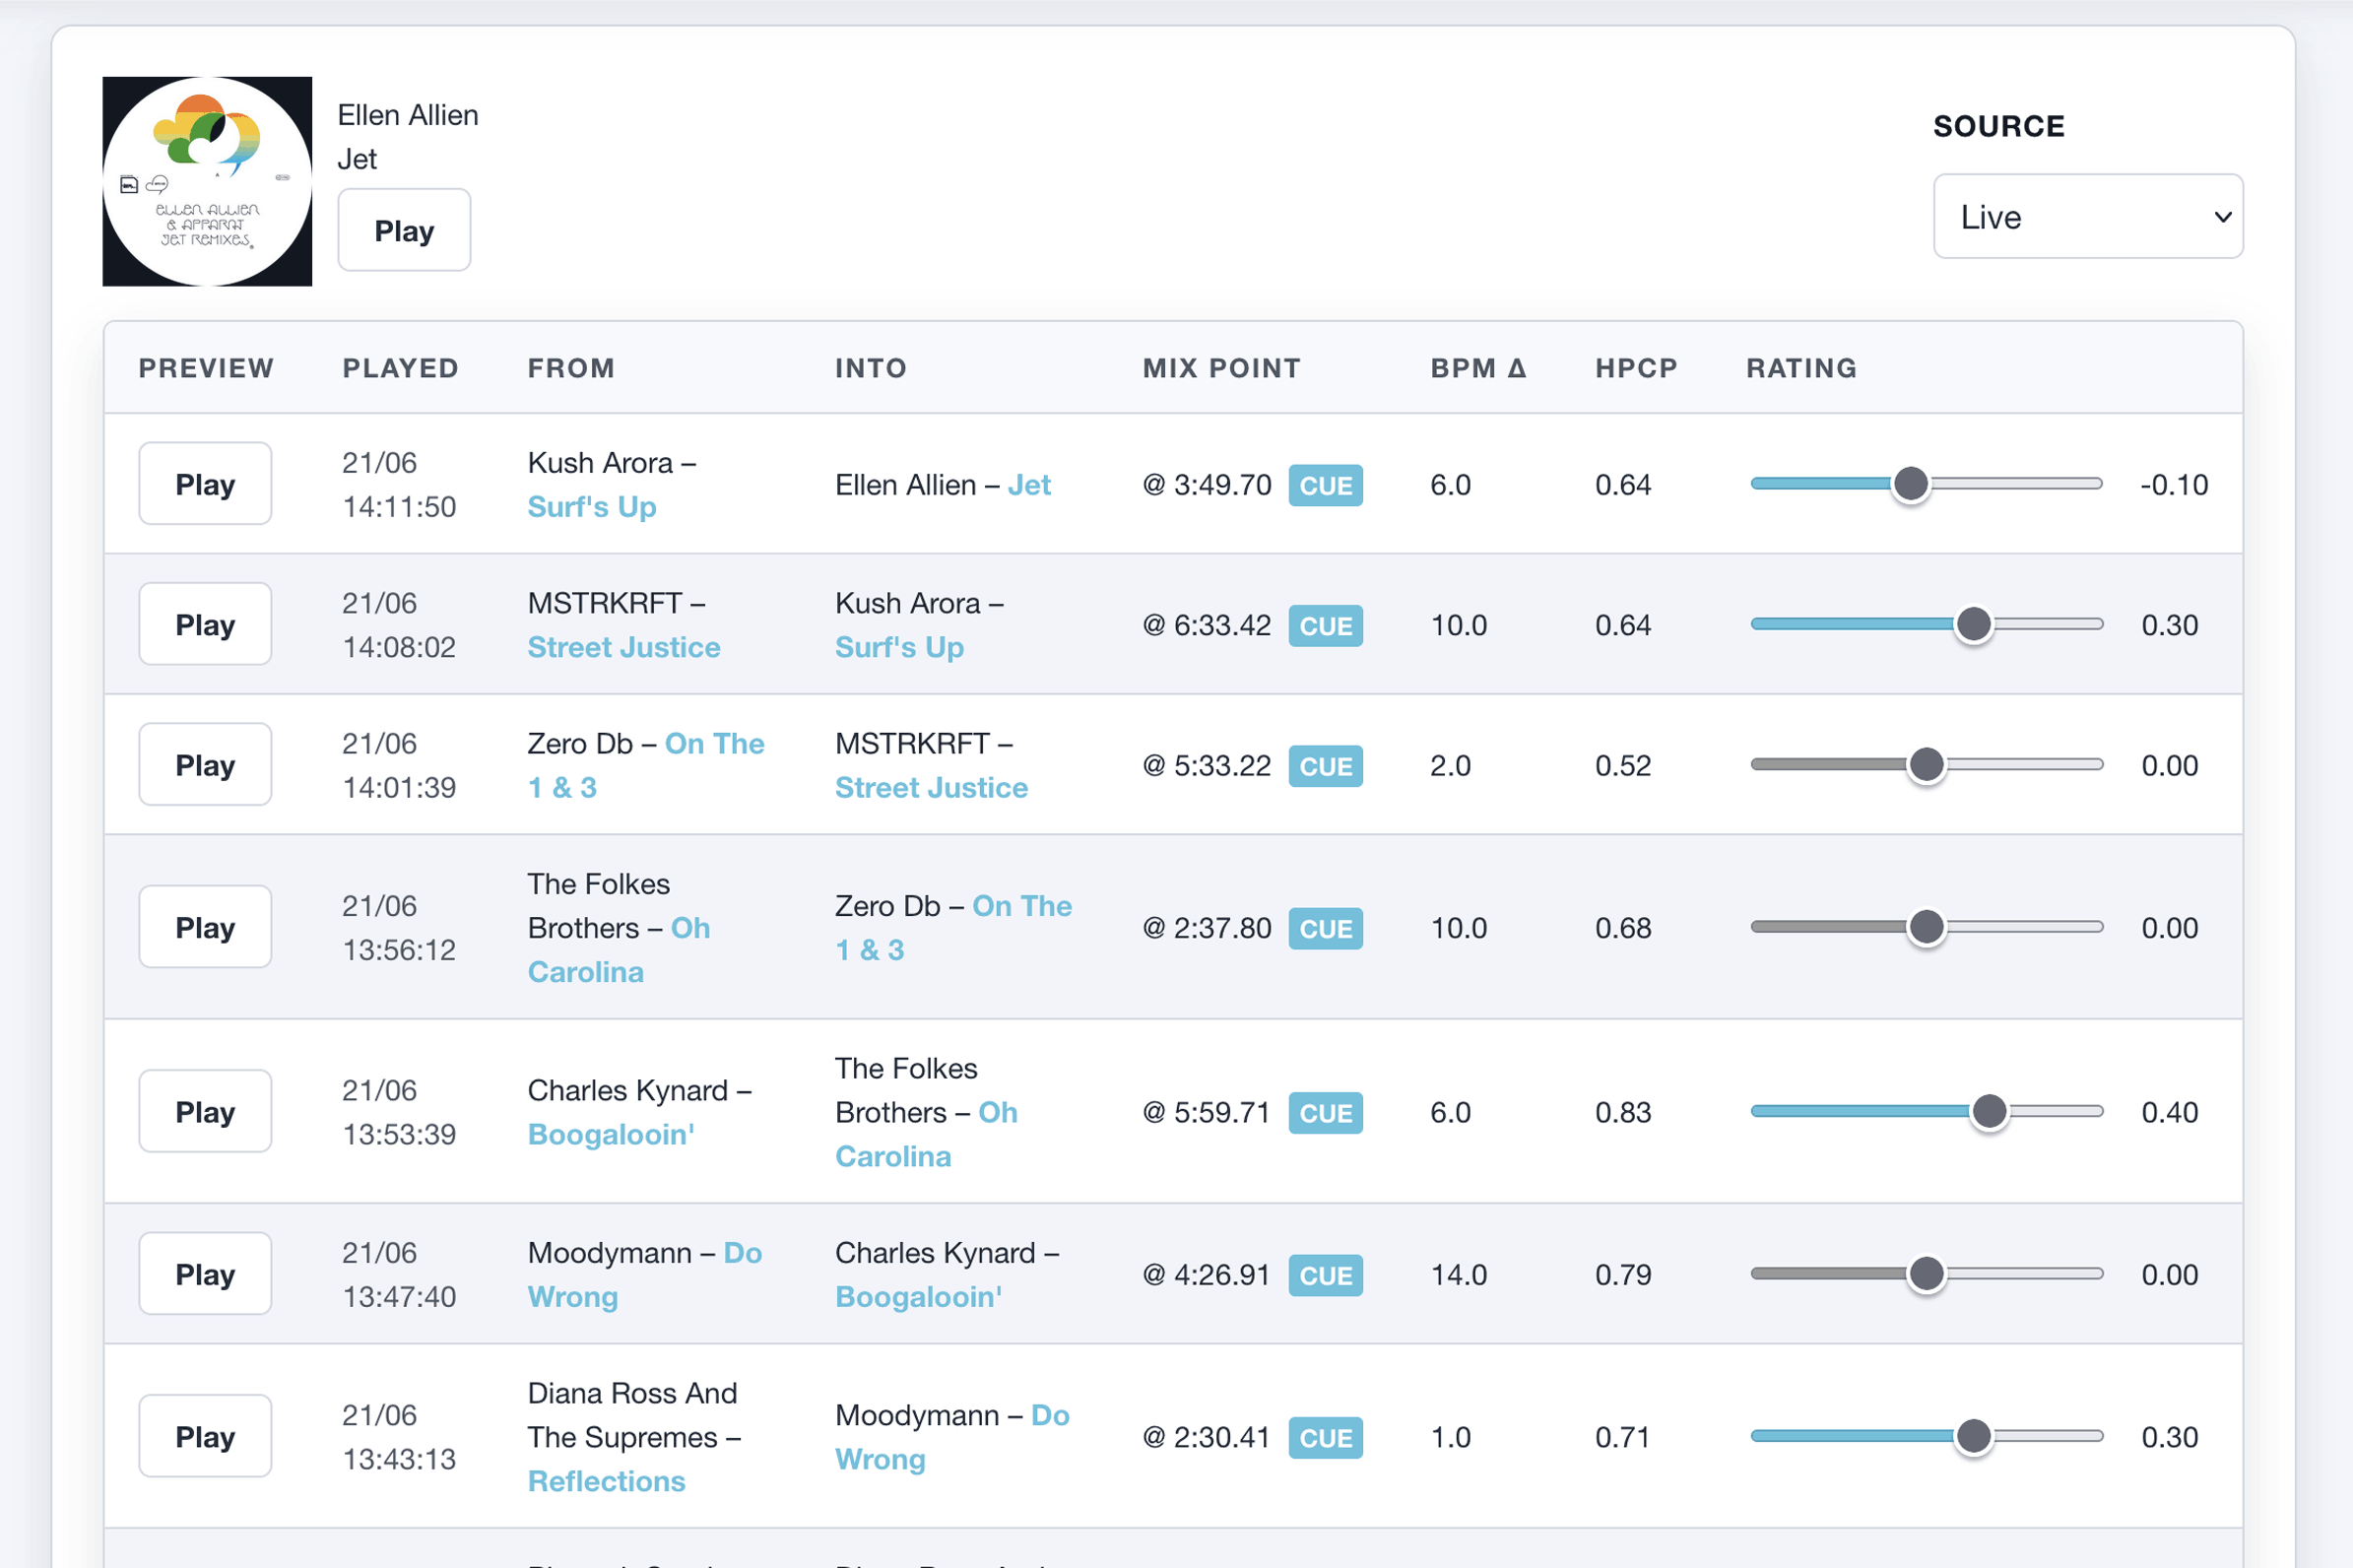Viewport: 2353px width, 1568px height.
Task: Click the HPCP value 0.83
Action: coord(1623,1112)
